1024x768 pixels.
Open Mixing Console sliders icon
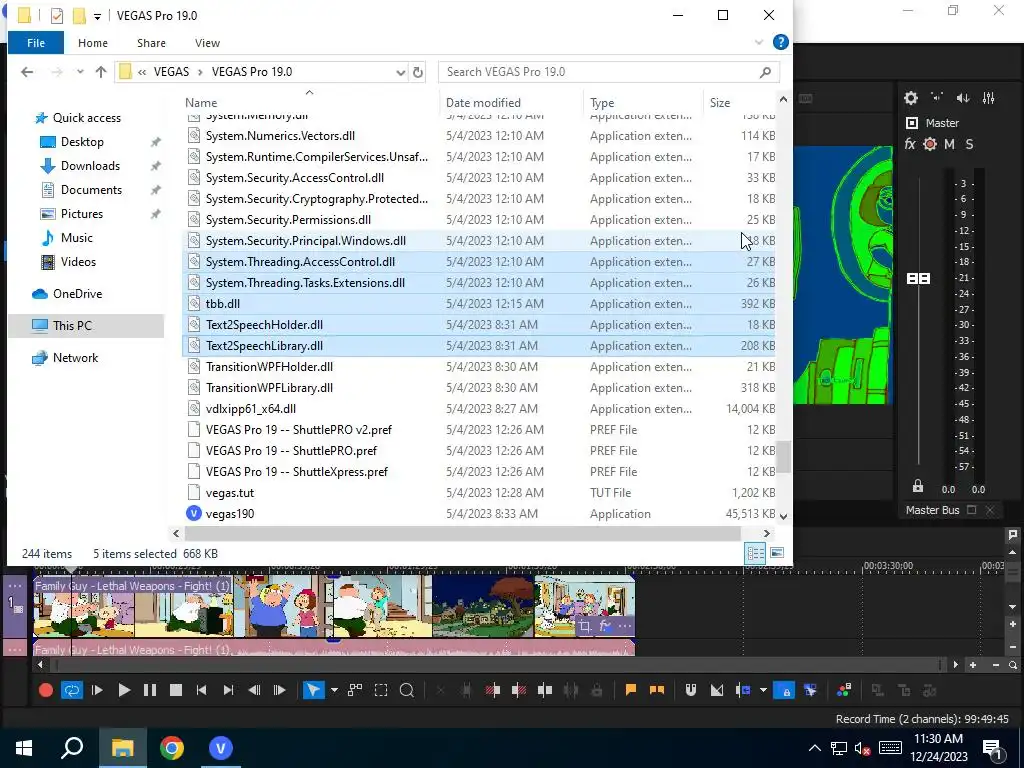(989, 98)
